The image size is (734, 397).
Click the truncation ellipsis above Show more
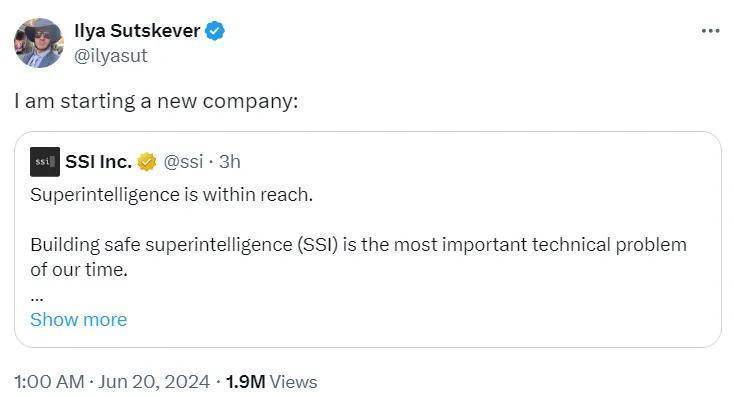tap(37, 298)
